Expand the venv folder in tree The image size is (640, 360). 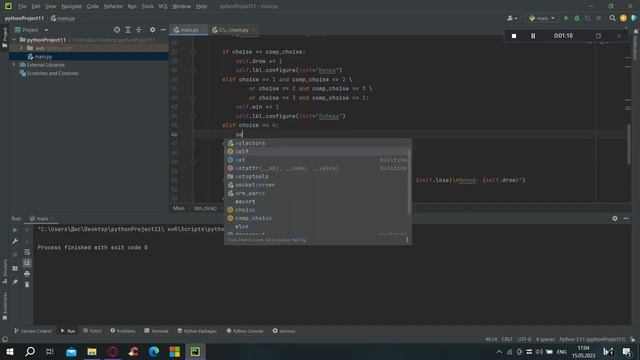[x=22, y=48]
